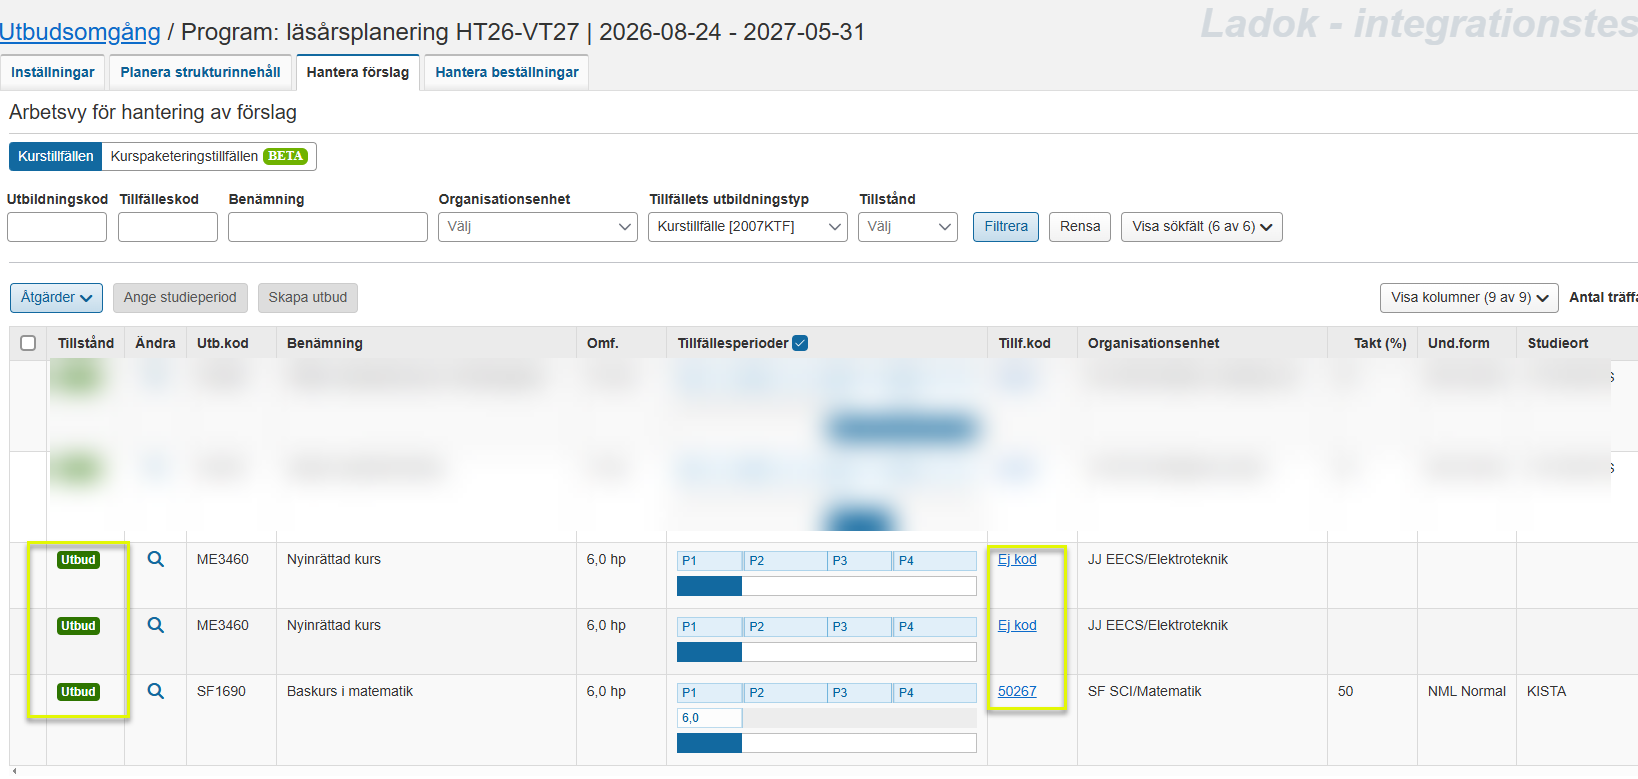Open the Organisationsenhet dropdown

tap(537, 227)
